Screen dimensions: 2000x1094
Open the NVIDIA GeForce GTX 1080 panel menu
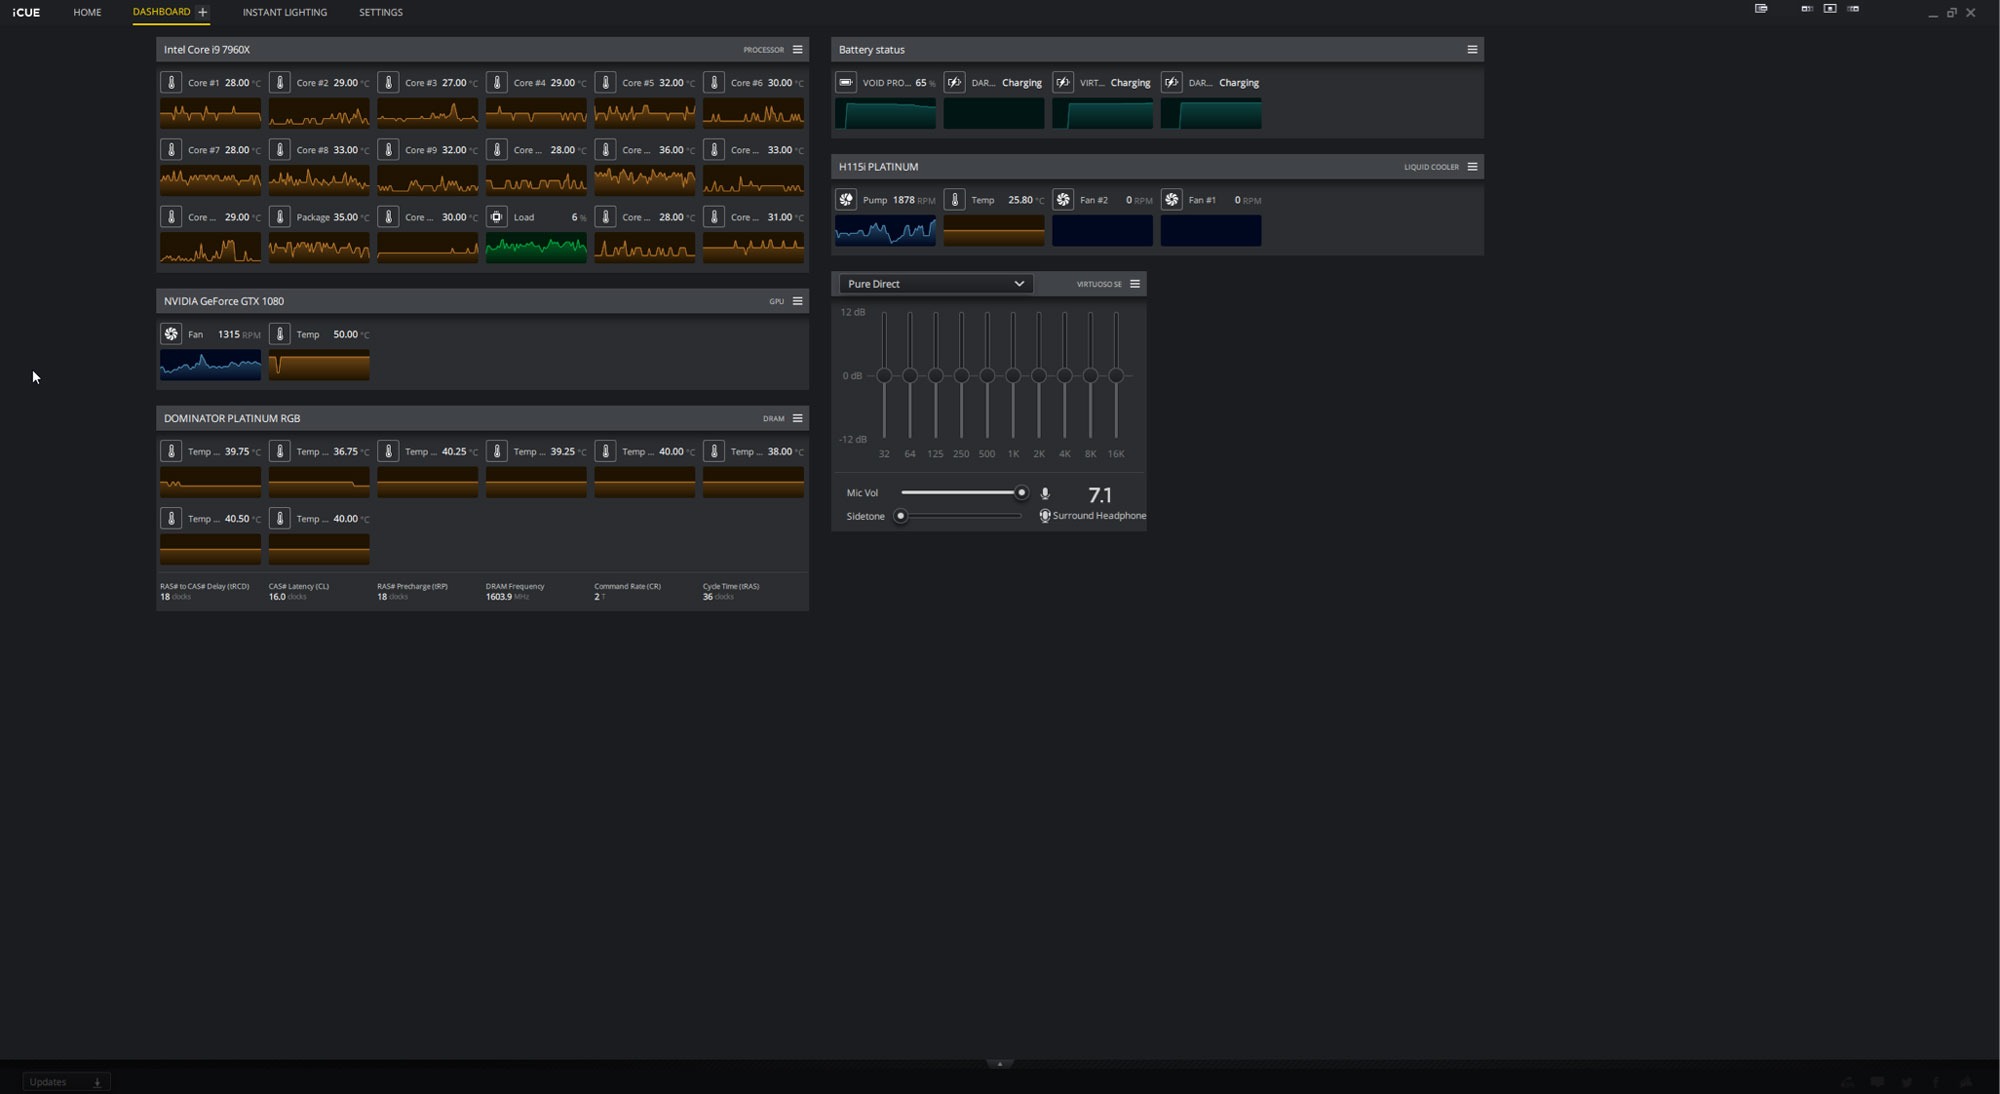[797, 301]
